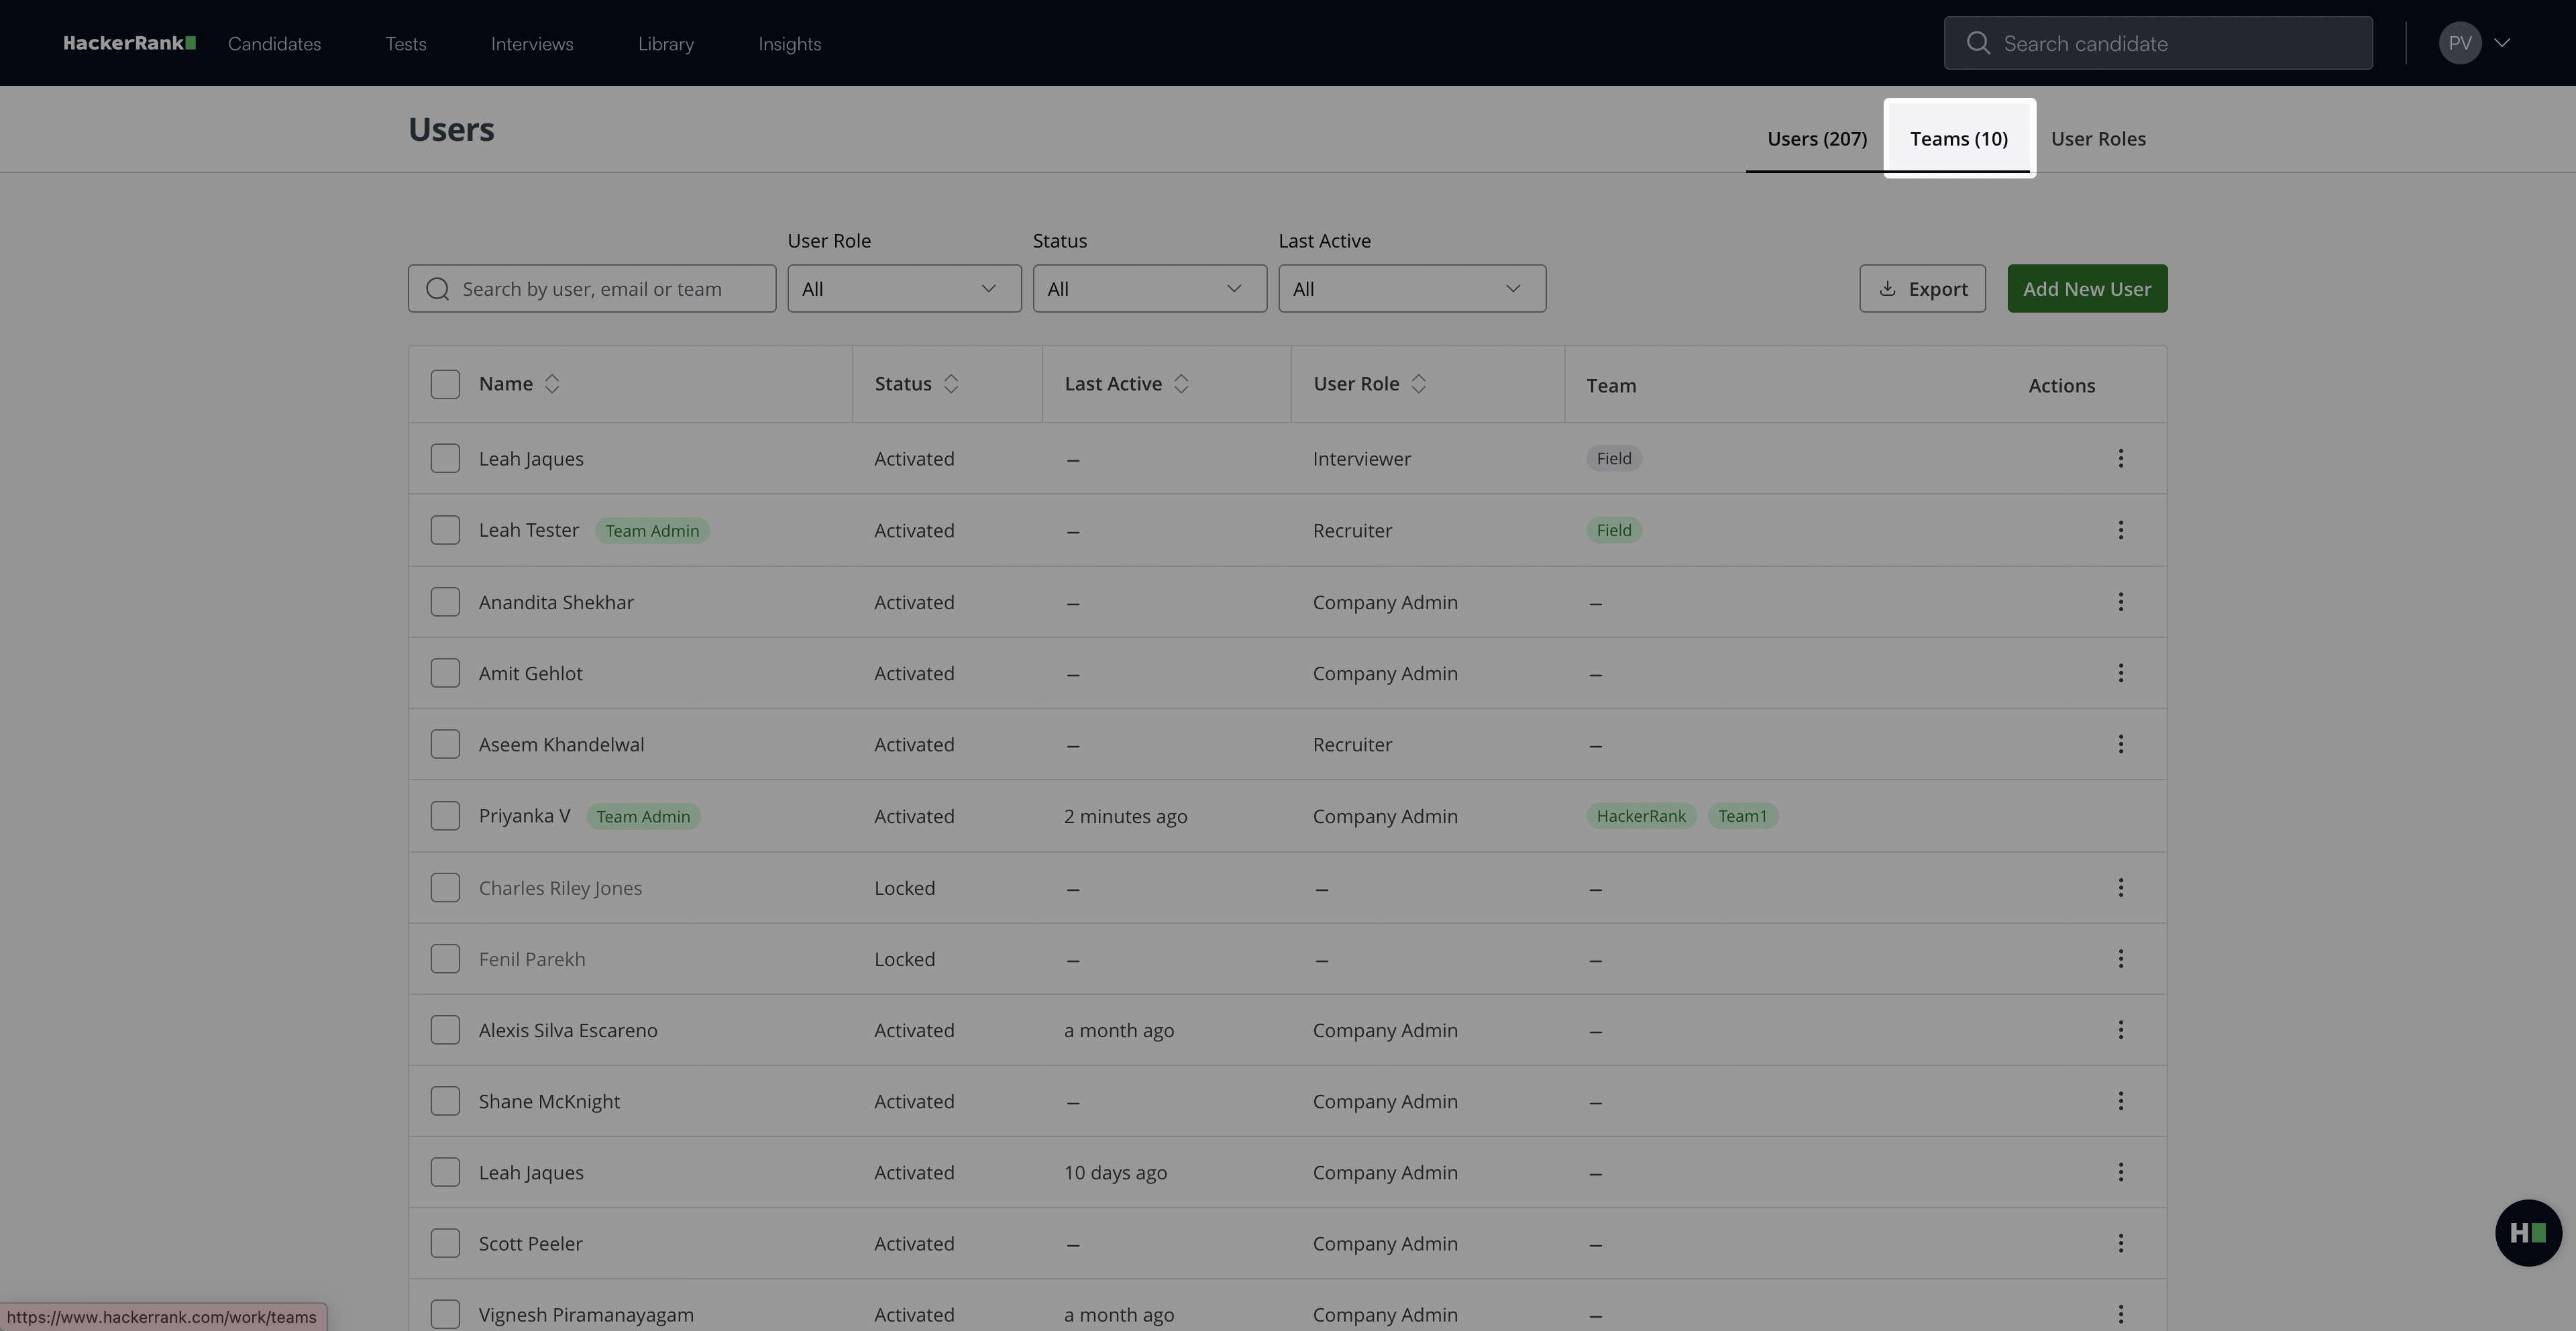2576x1331 pixels.
Task: Sort table by Status column
Action: tap(951, 384)
